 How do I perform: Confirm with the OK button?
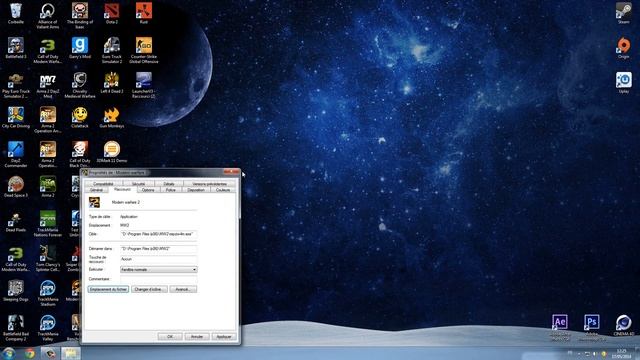[170, 336]
